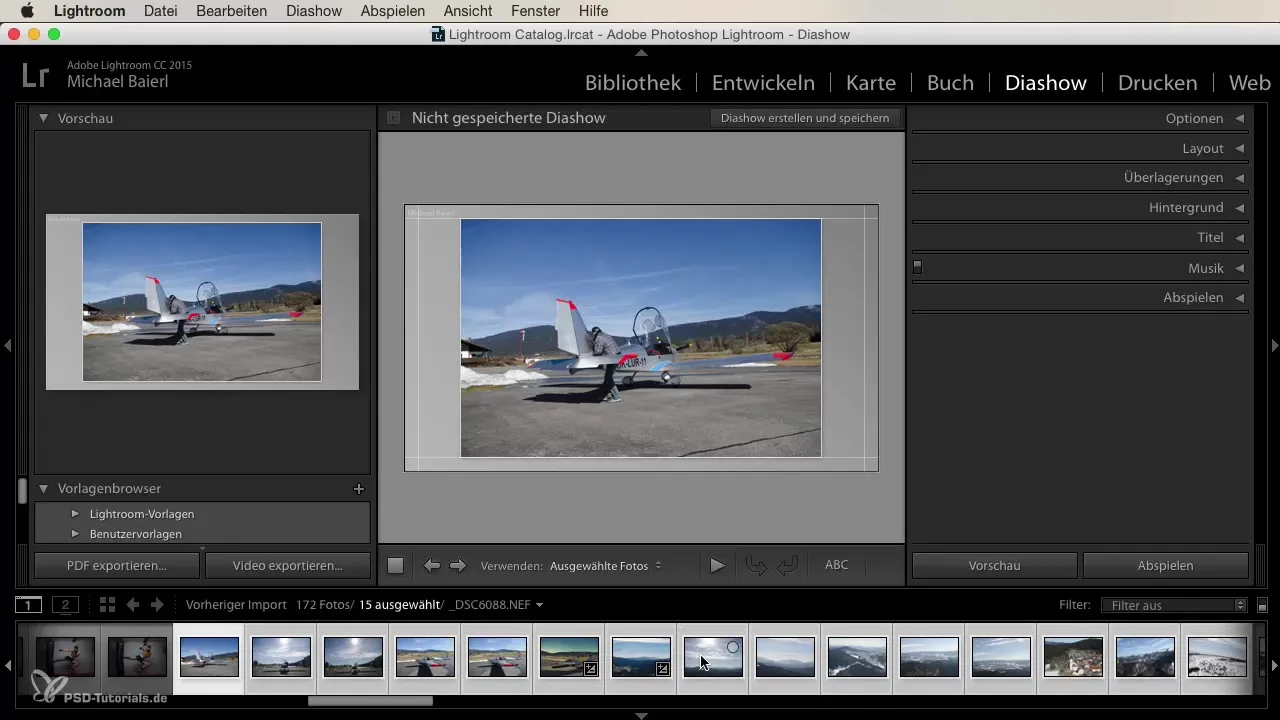Collapse the Vorschau panel

coord(44,118)
